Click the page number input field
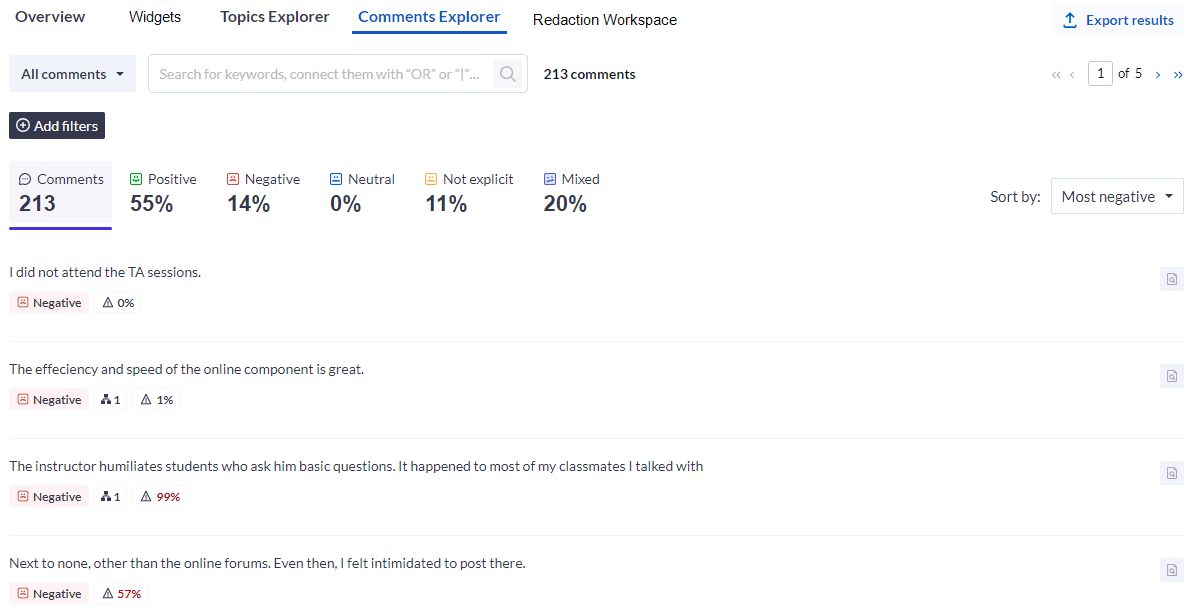The width and height of the screenshot is (1189, 612). pos(1100,73)
